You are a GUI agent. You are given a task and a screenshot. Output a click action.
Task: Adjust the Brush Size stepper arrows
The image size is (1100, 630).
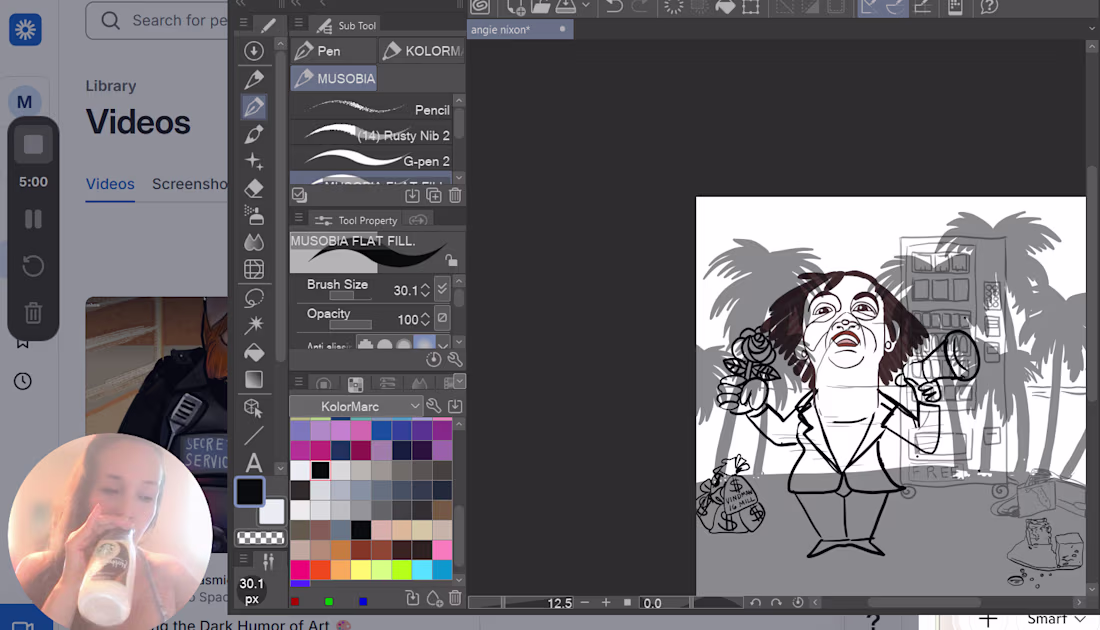point(425,290)
